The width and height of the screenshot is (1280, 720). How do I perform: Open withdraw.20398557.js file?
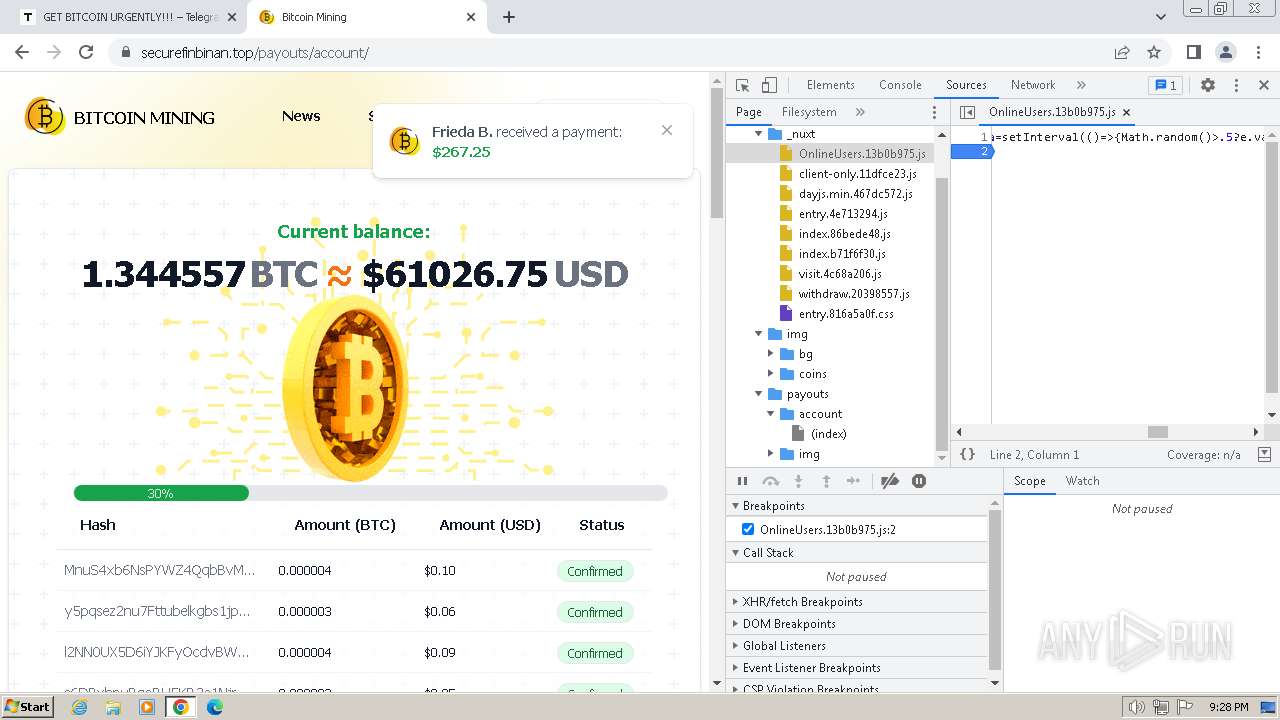click(854, 294)
